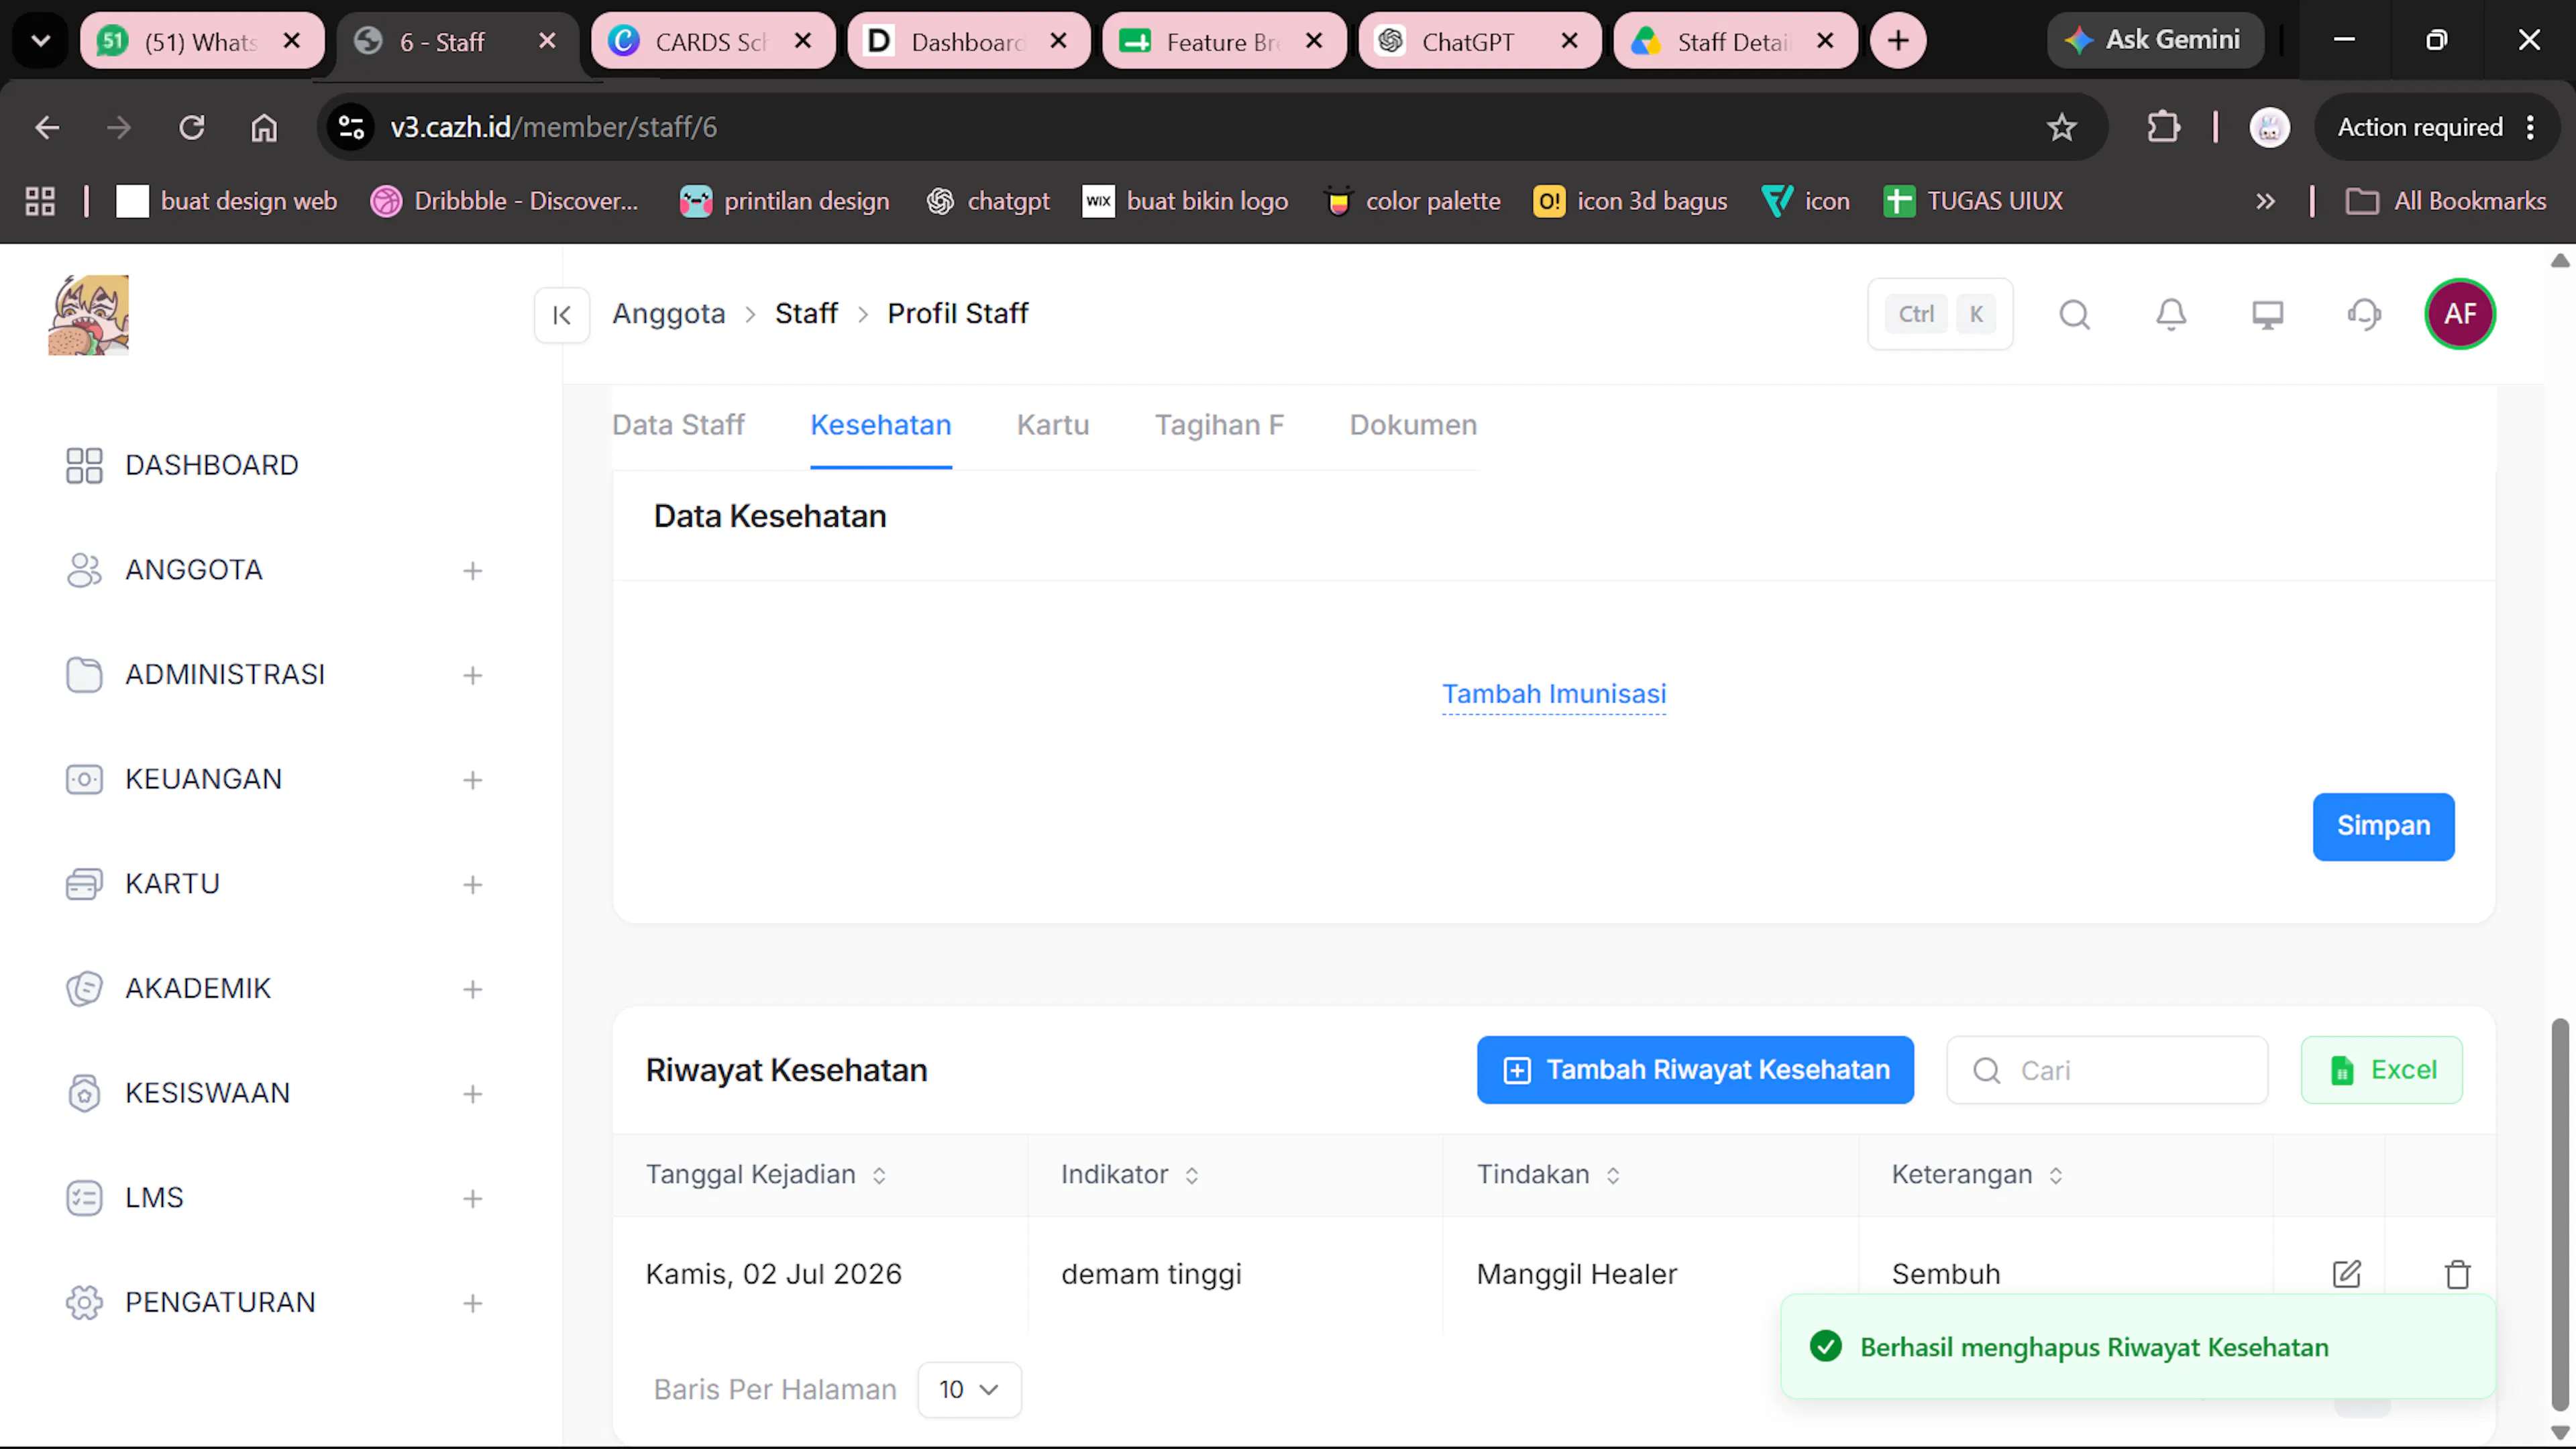Navigate back in the browser
The image size is (2576, 1449).
(47, 127)
